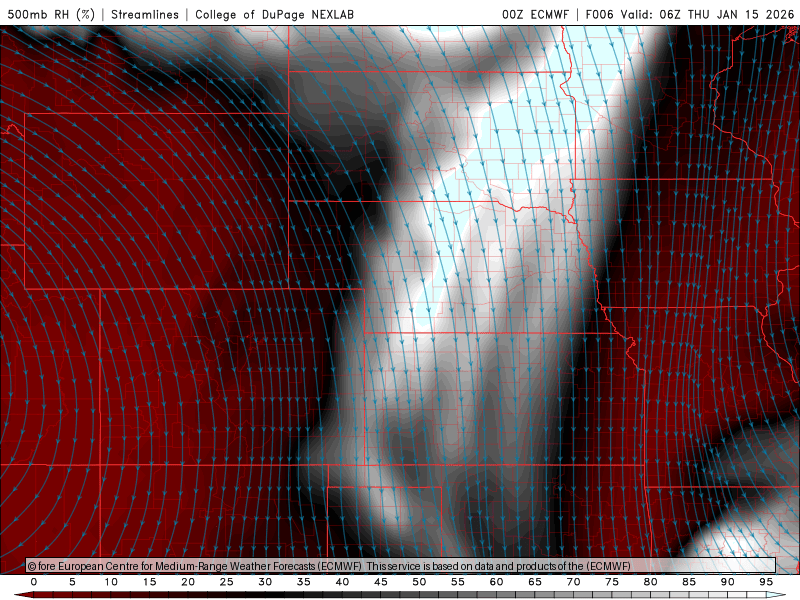The width and height of the screenshot is (800, 600).
Task: Click colorbar label '50'
Action: click(419, 582)
